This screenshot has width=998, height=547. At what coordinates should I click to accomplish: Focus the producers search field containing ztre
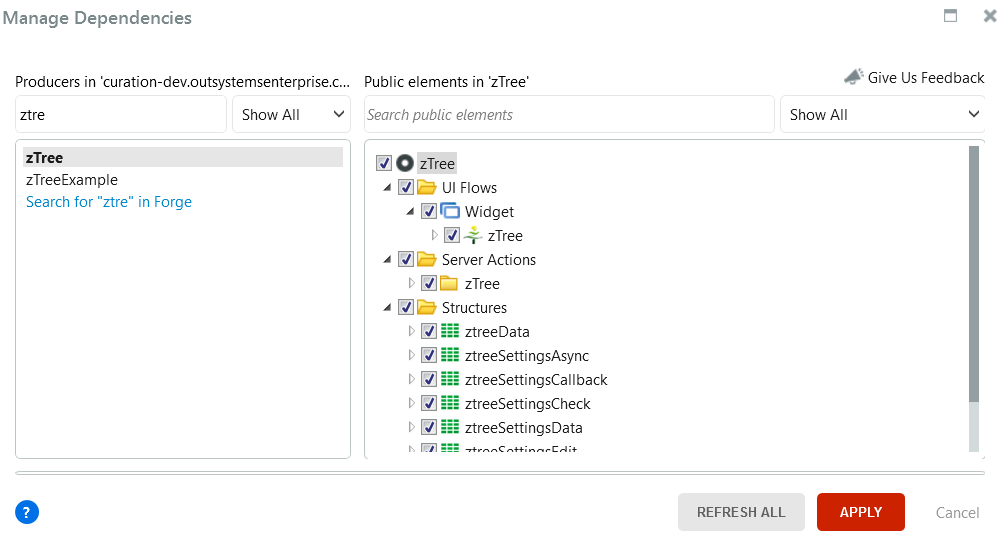point(121,115)
